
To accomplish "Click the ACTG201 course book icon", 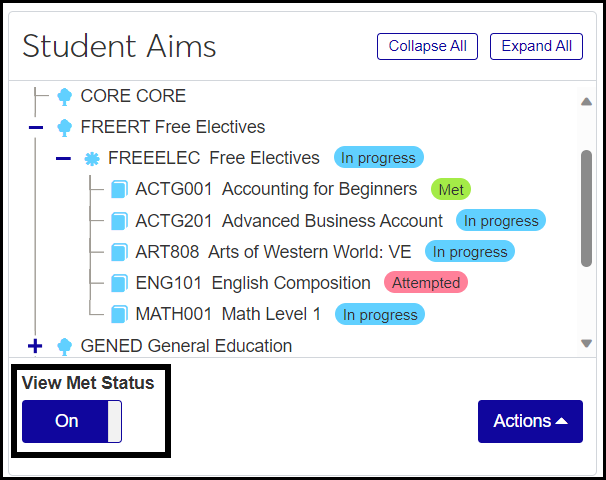I will coord(120,221).
